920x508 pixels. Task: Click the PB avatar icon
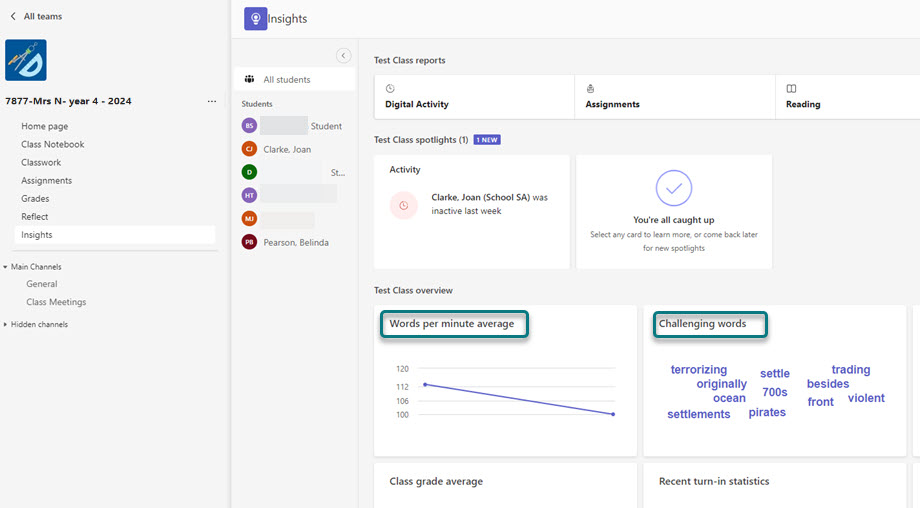pos(249,242)
